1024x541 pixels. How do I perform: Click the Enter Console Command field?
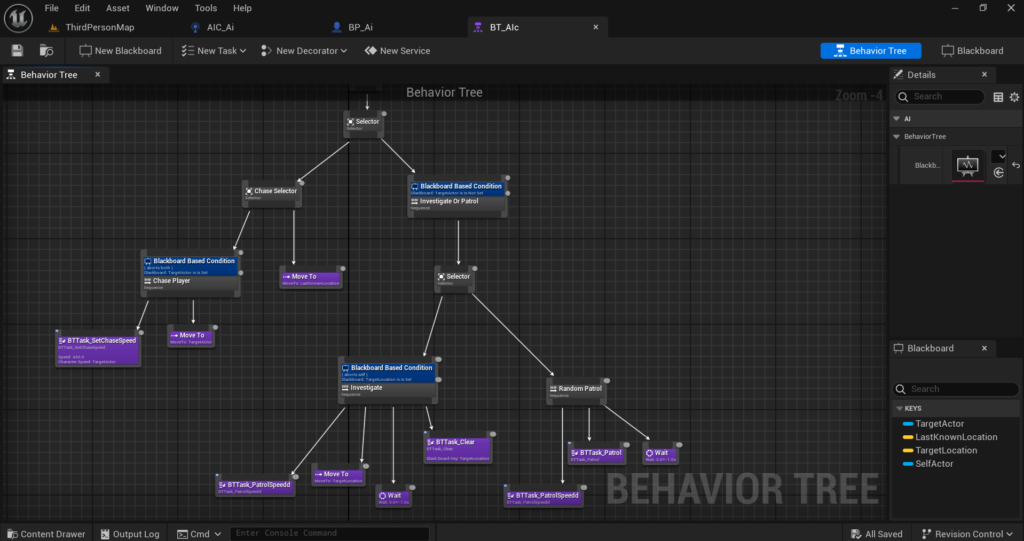coord(330,533)
